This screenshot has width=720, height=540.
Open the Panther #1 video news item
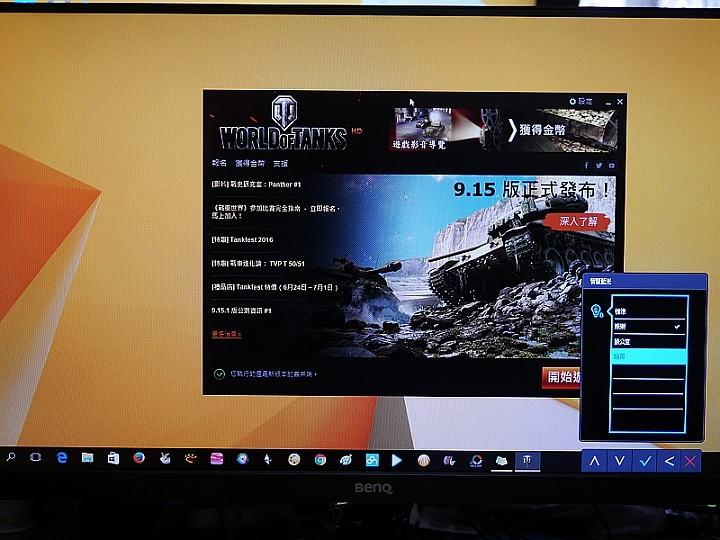click(256, 185)
